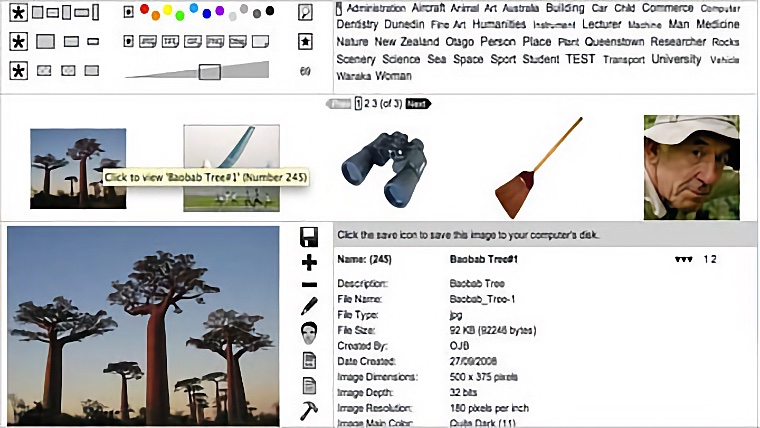The width and height of the screenshot is (760, 428).
Task: Select the pencil edit icon
Action: 309,307
